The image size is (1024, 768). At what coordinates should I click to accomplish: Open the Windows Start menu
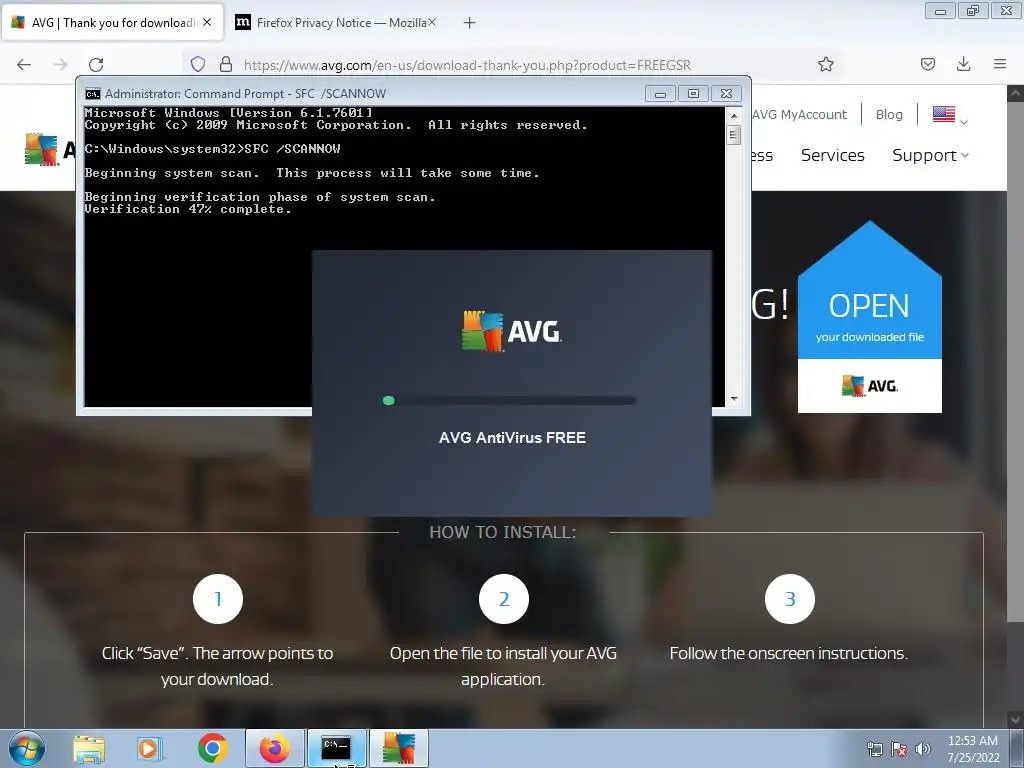pos(27,748)
